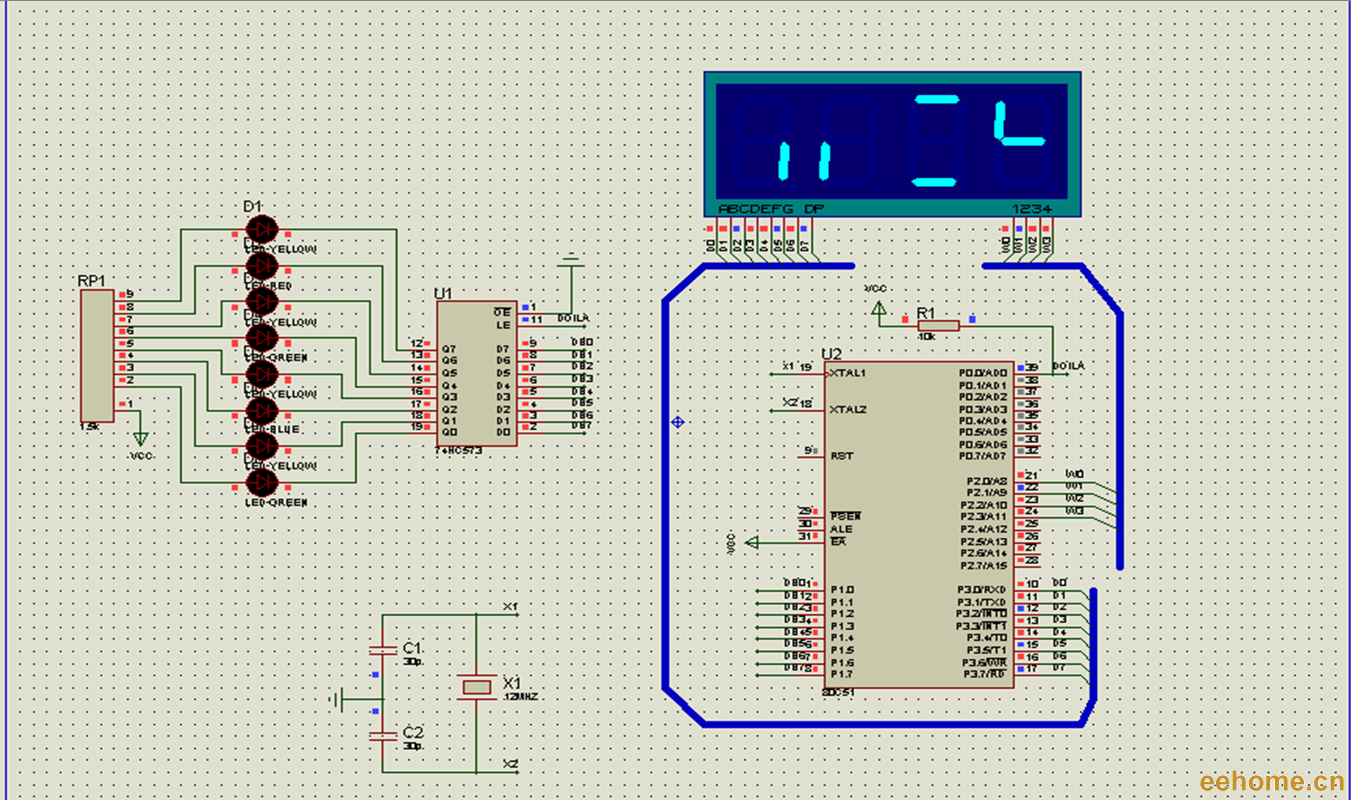Click the C1 capacitor reference label
The image size is (1351, 800).
coord(412,648)
